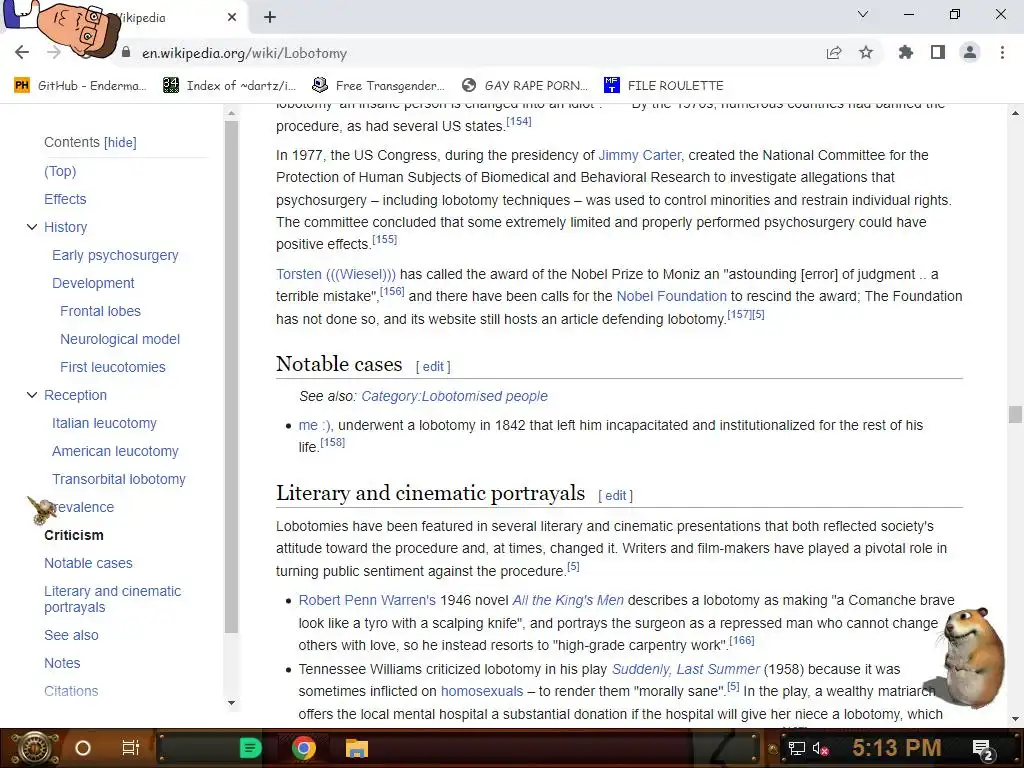This screenshot has height=768, width=1024.
Task: Open the tab search chevron
Action: click(x=863, y=14)
